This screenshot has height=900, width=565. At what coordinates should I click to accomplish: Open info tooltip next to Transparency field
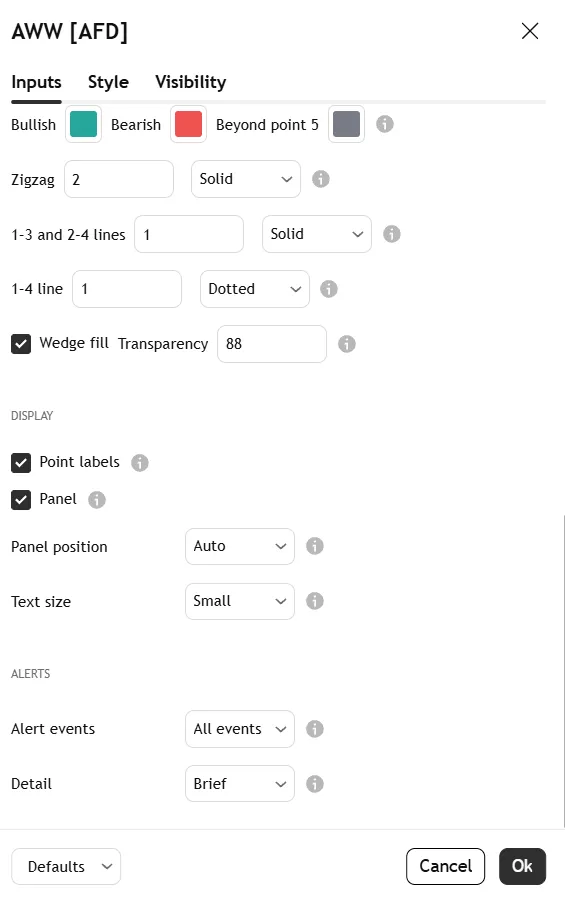(x=346, y=344)
